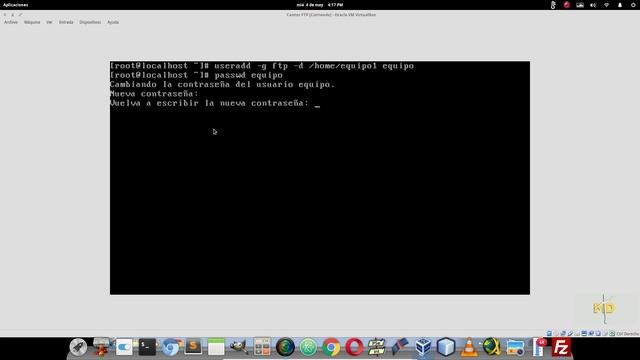Open the app with red badge in dock
This screenshot has width=640, height=360.
[x=539, y=347]
